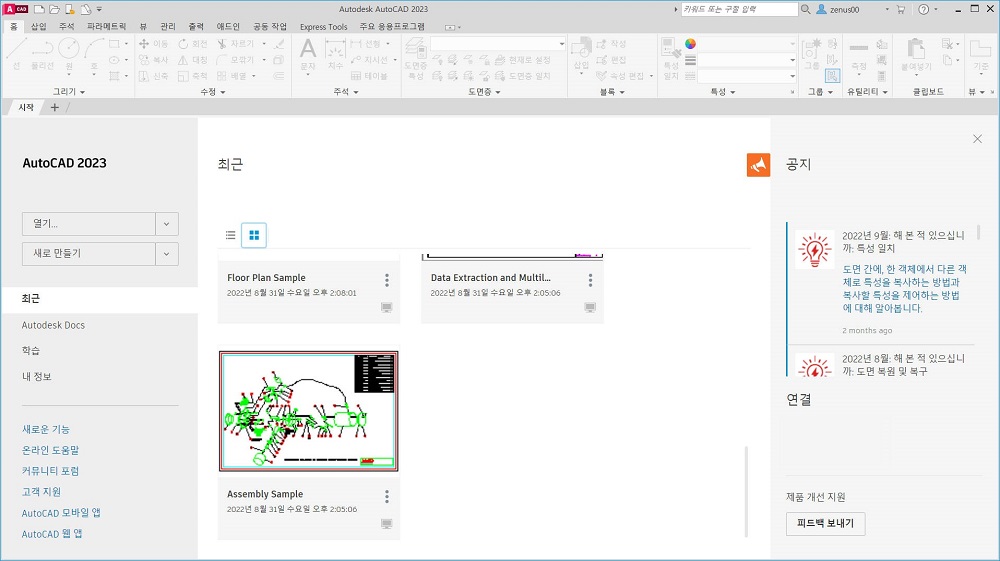Screen dimensions: 1000x561
Task: Click the object color wheel swatch
Action: (x=690, y=44)
